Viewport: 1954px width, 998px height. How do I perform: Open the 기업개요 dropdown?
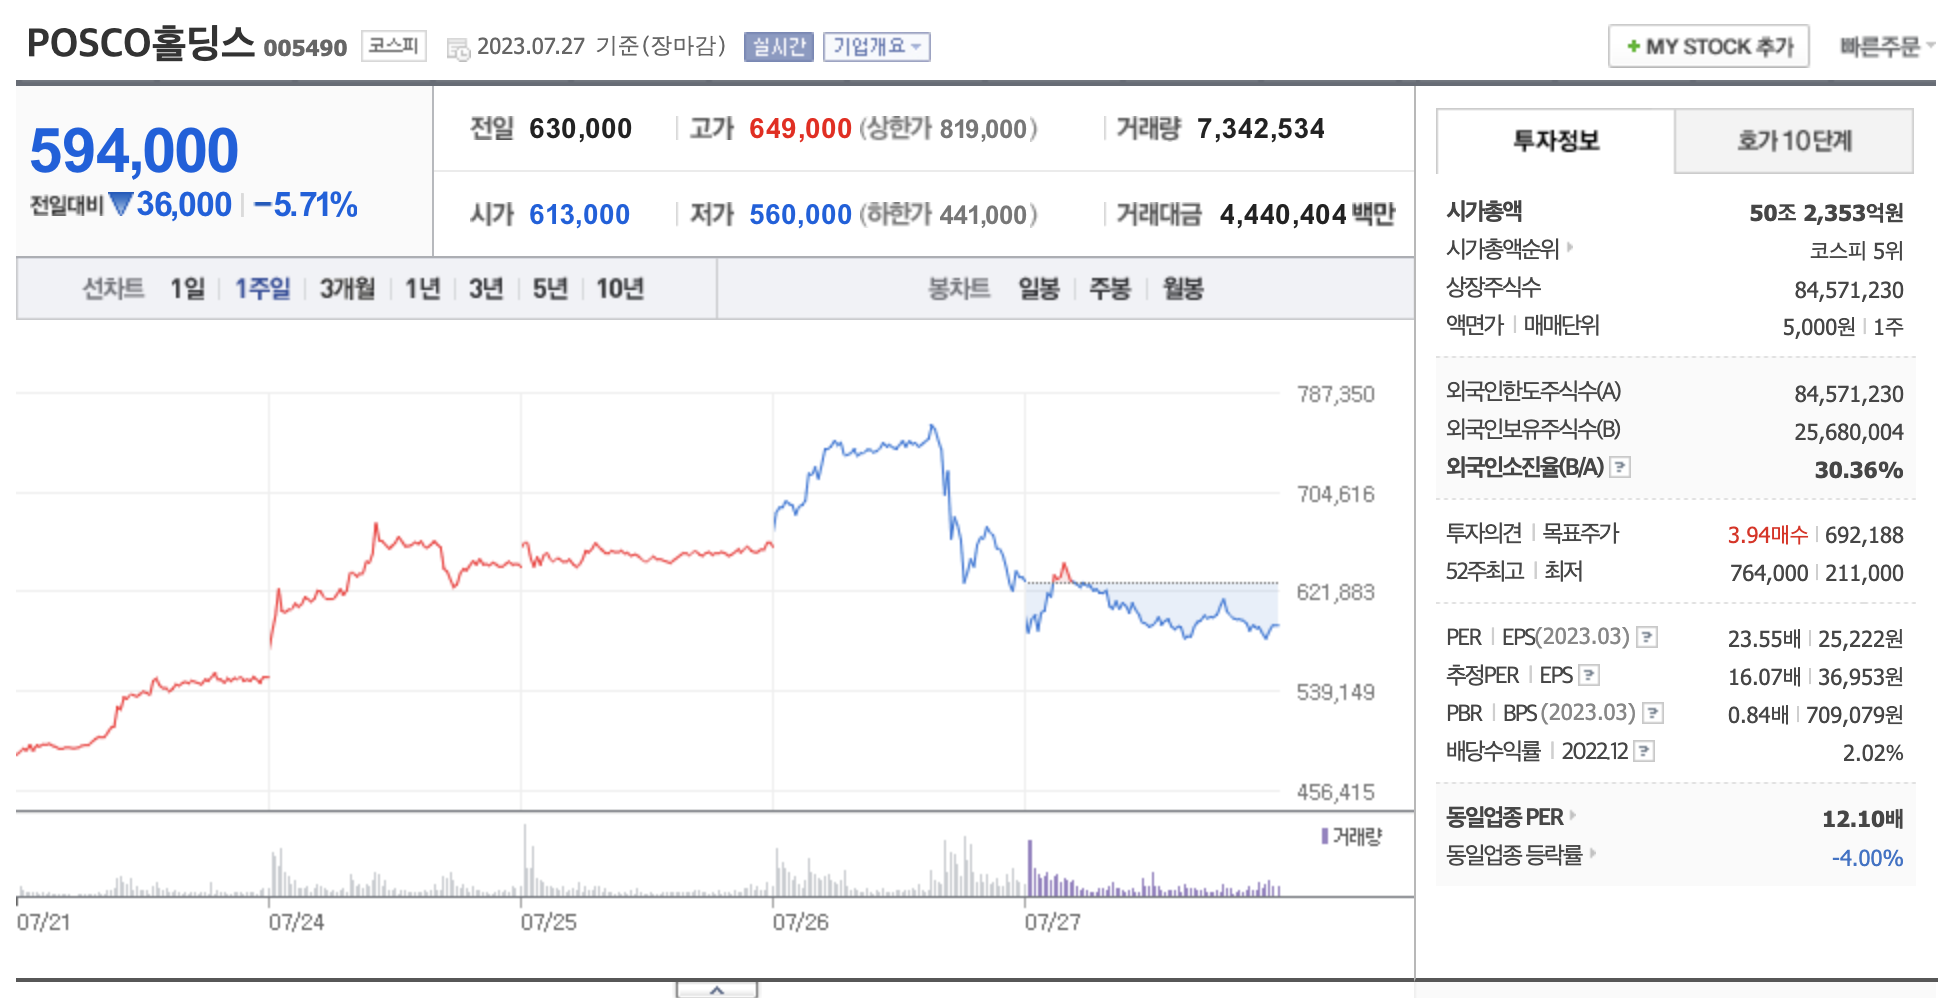click(877, 47)
